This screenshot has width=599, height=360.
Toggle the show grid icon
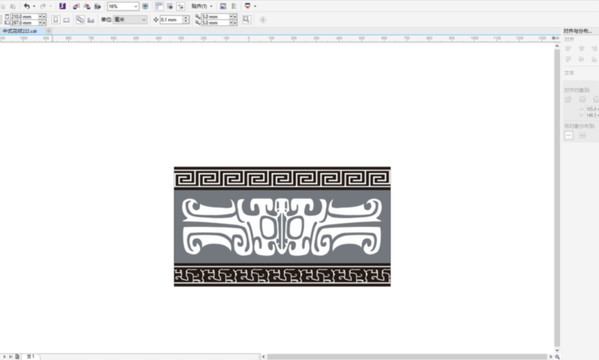click(x=170, y=6)
